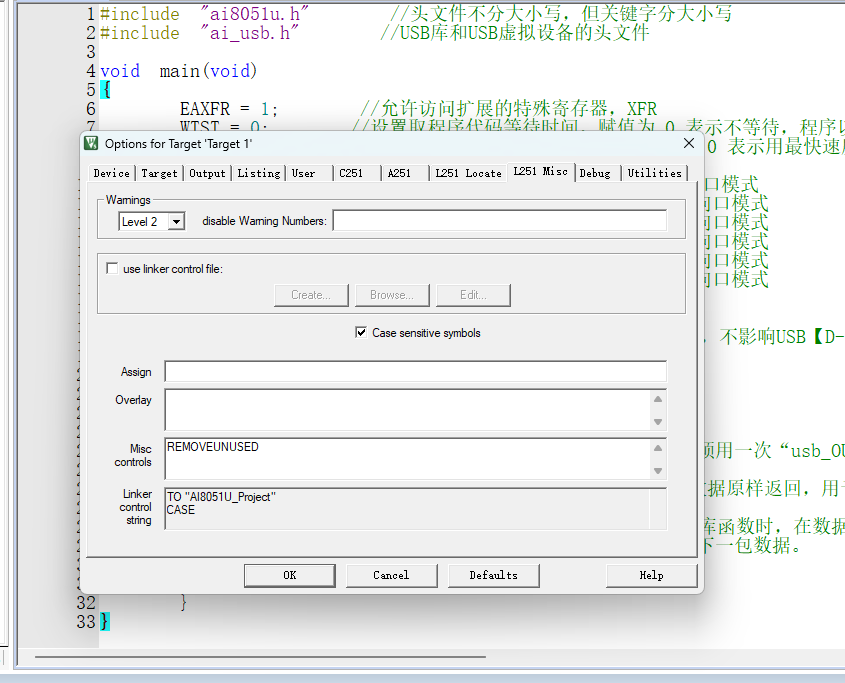Image resolution: width=845 pixels, height=683 pixels.
Task: Switch to the C251 tab
Action: click(351, 174)
